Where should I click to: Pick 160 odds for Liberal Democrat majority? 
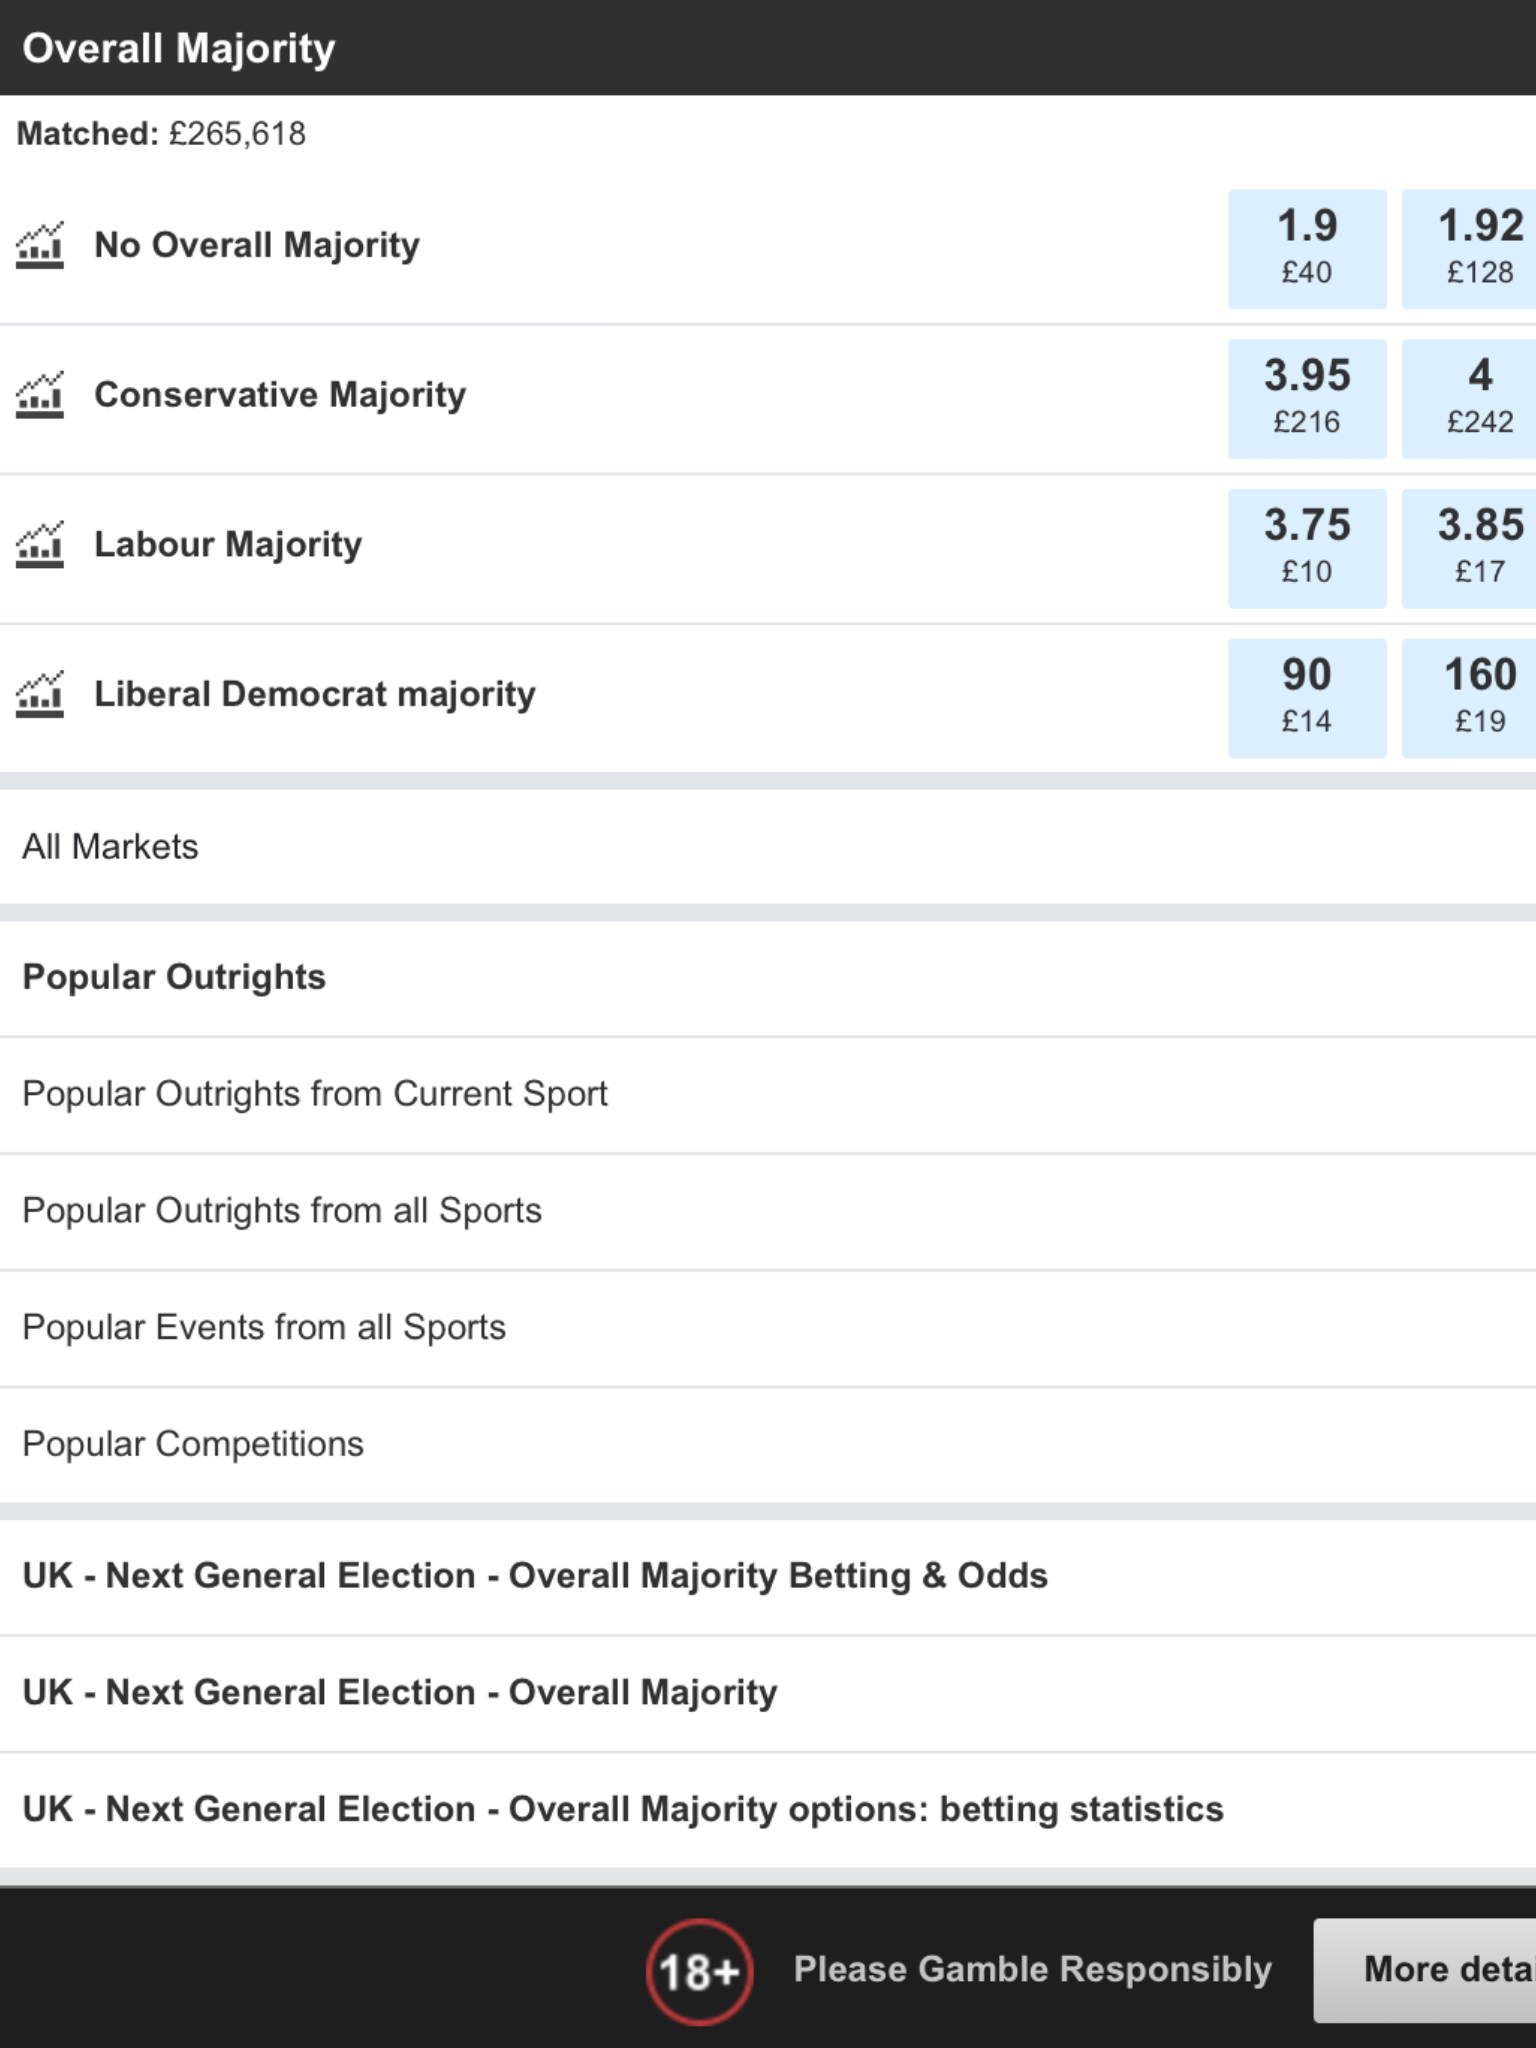[1469, 698]
